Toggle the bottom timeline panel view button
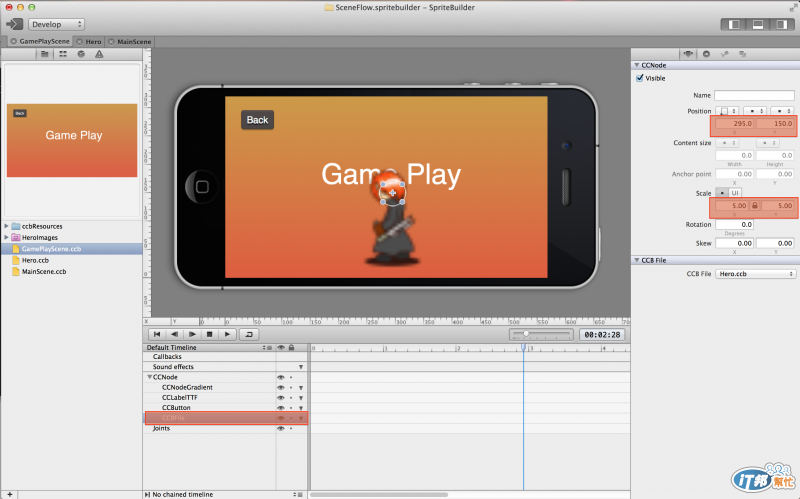 click(758, 24)
